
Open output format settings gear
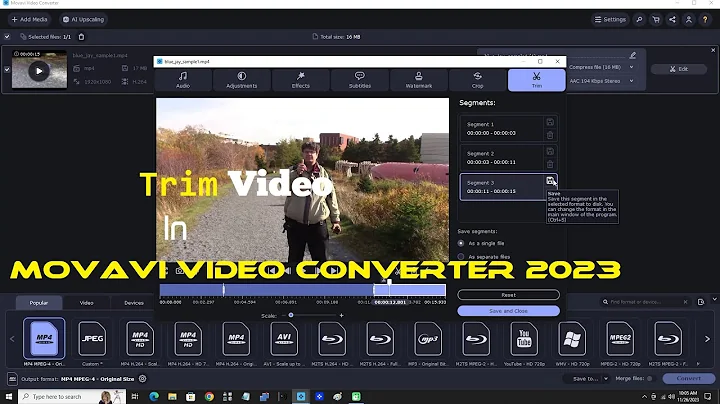click(x=143, y=379)
